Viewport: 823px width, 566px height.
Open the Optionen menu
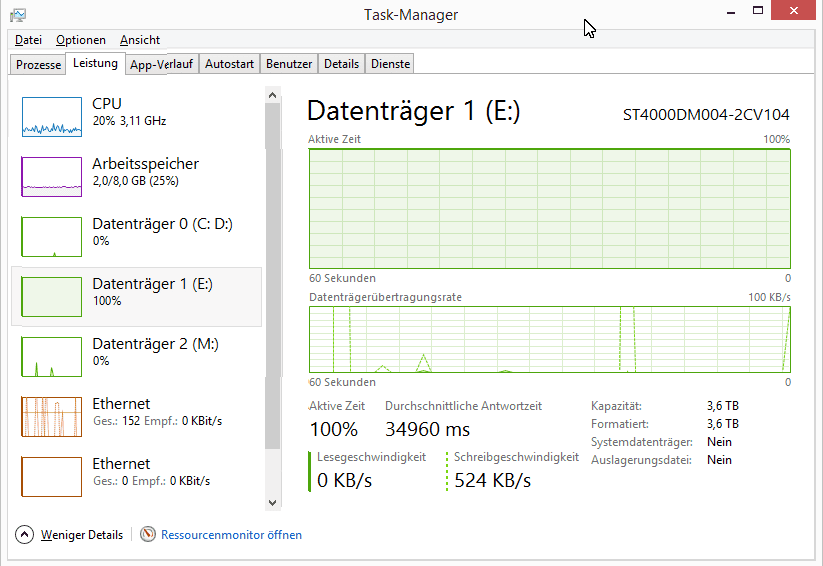[x=81, y=40]
